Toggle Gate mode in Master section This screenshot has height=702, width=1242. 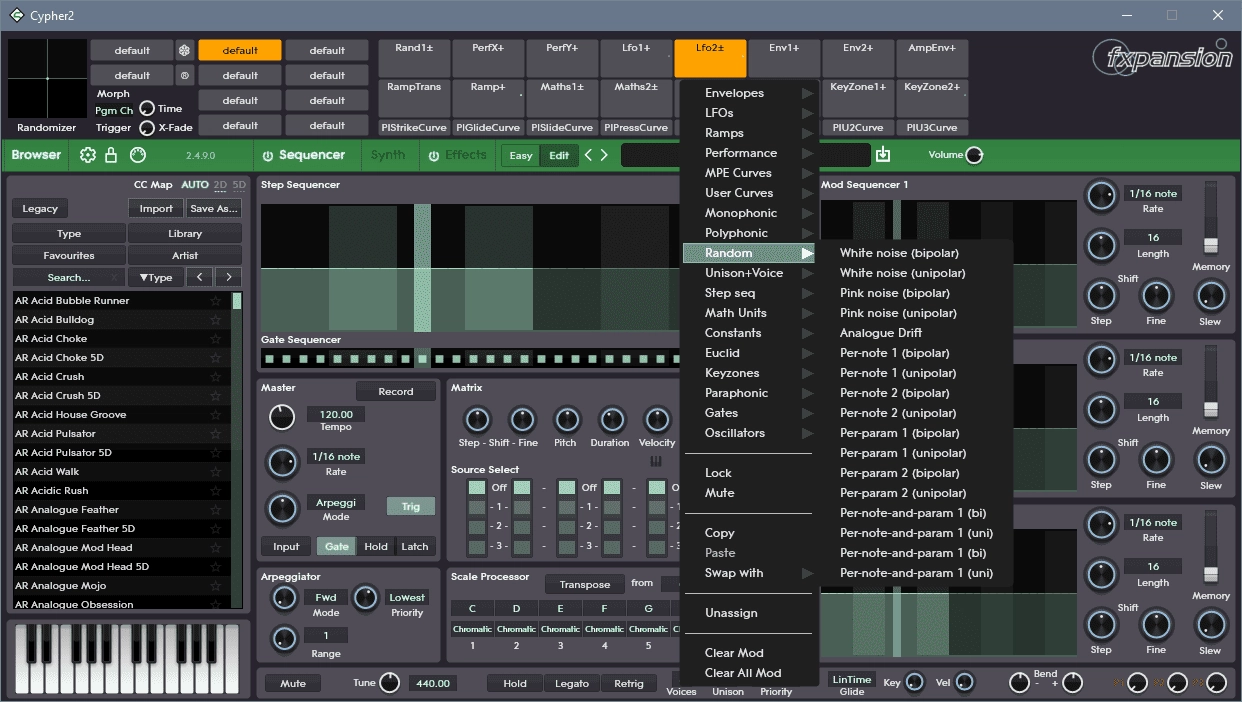(337, 547)
